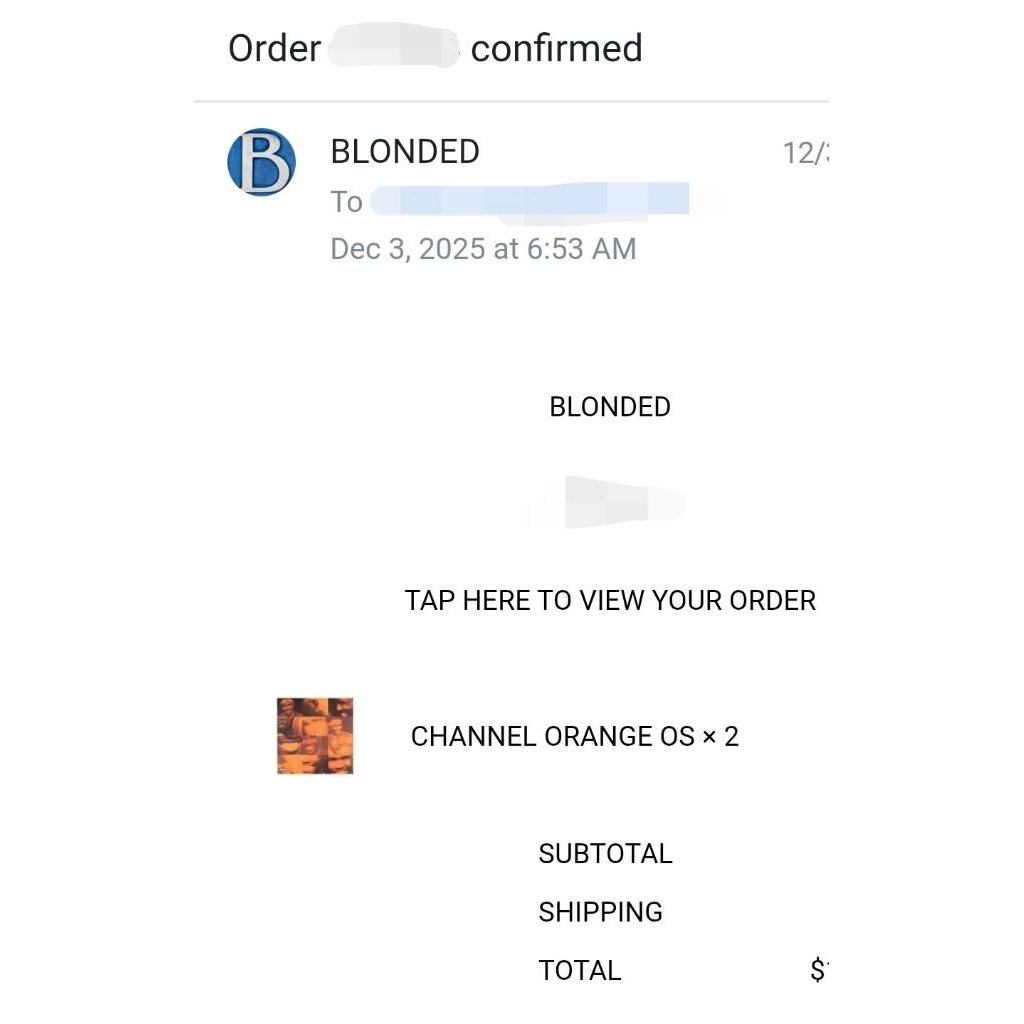Click the divider line under the subject
The height and width of the screenshot is (1024, 1024).
pos(511,101)
